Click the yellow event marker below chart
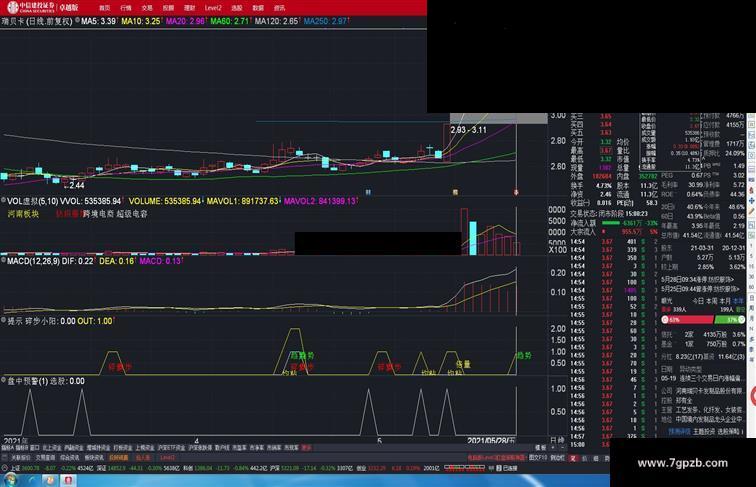 [455, 192]
